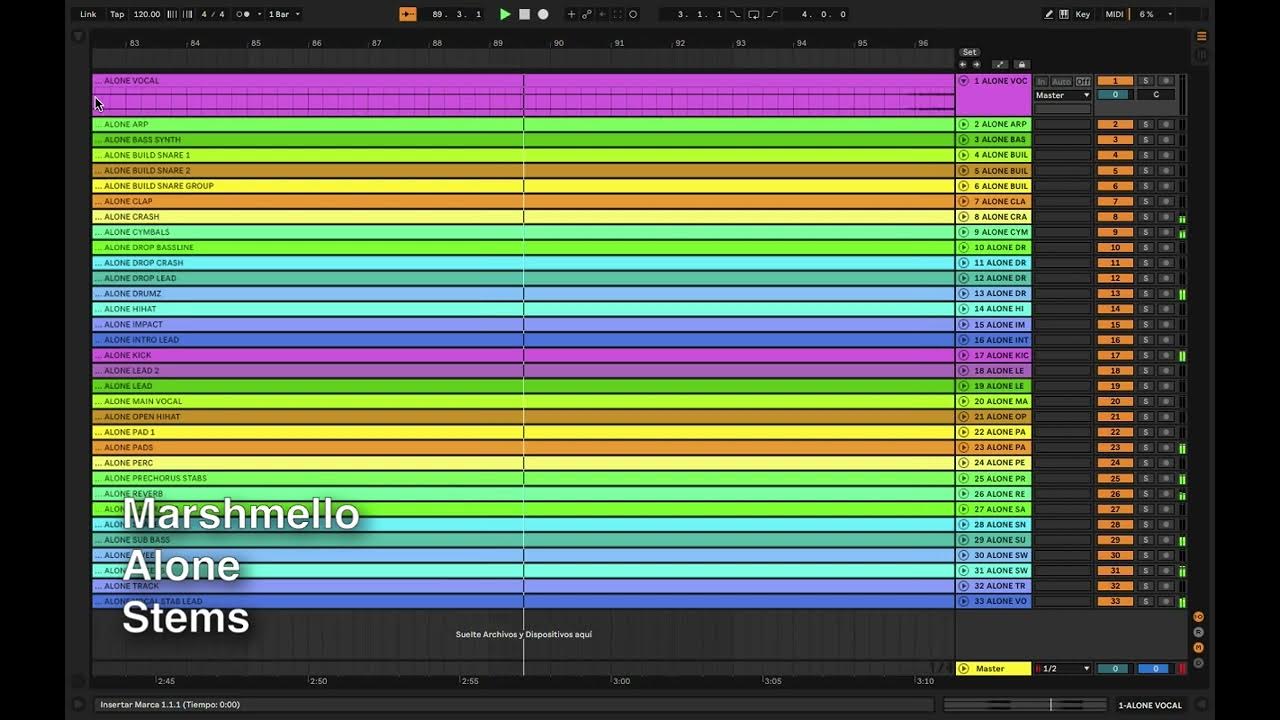Toggle Automation Arm icon

[x=587, y=14]
